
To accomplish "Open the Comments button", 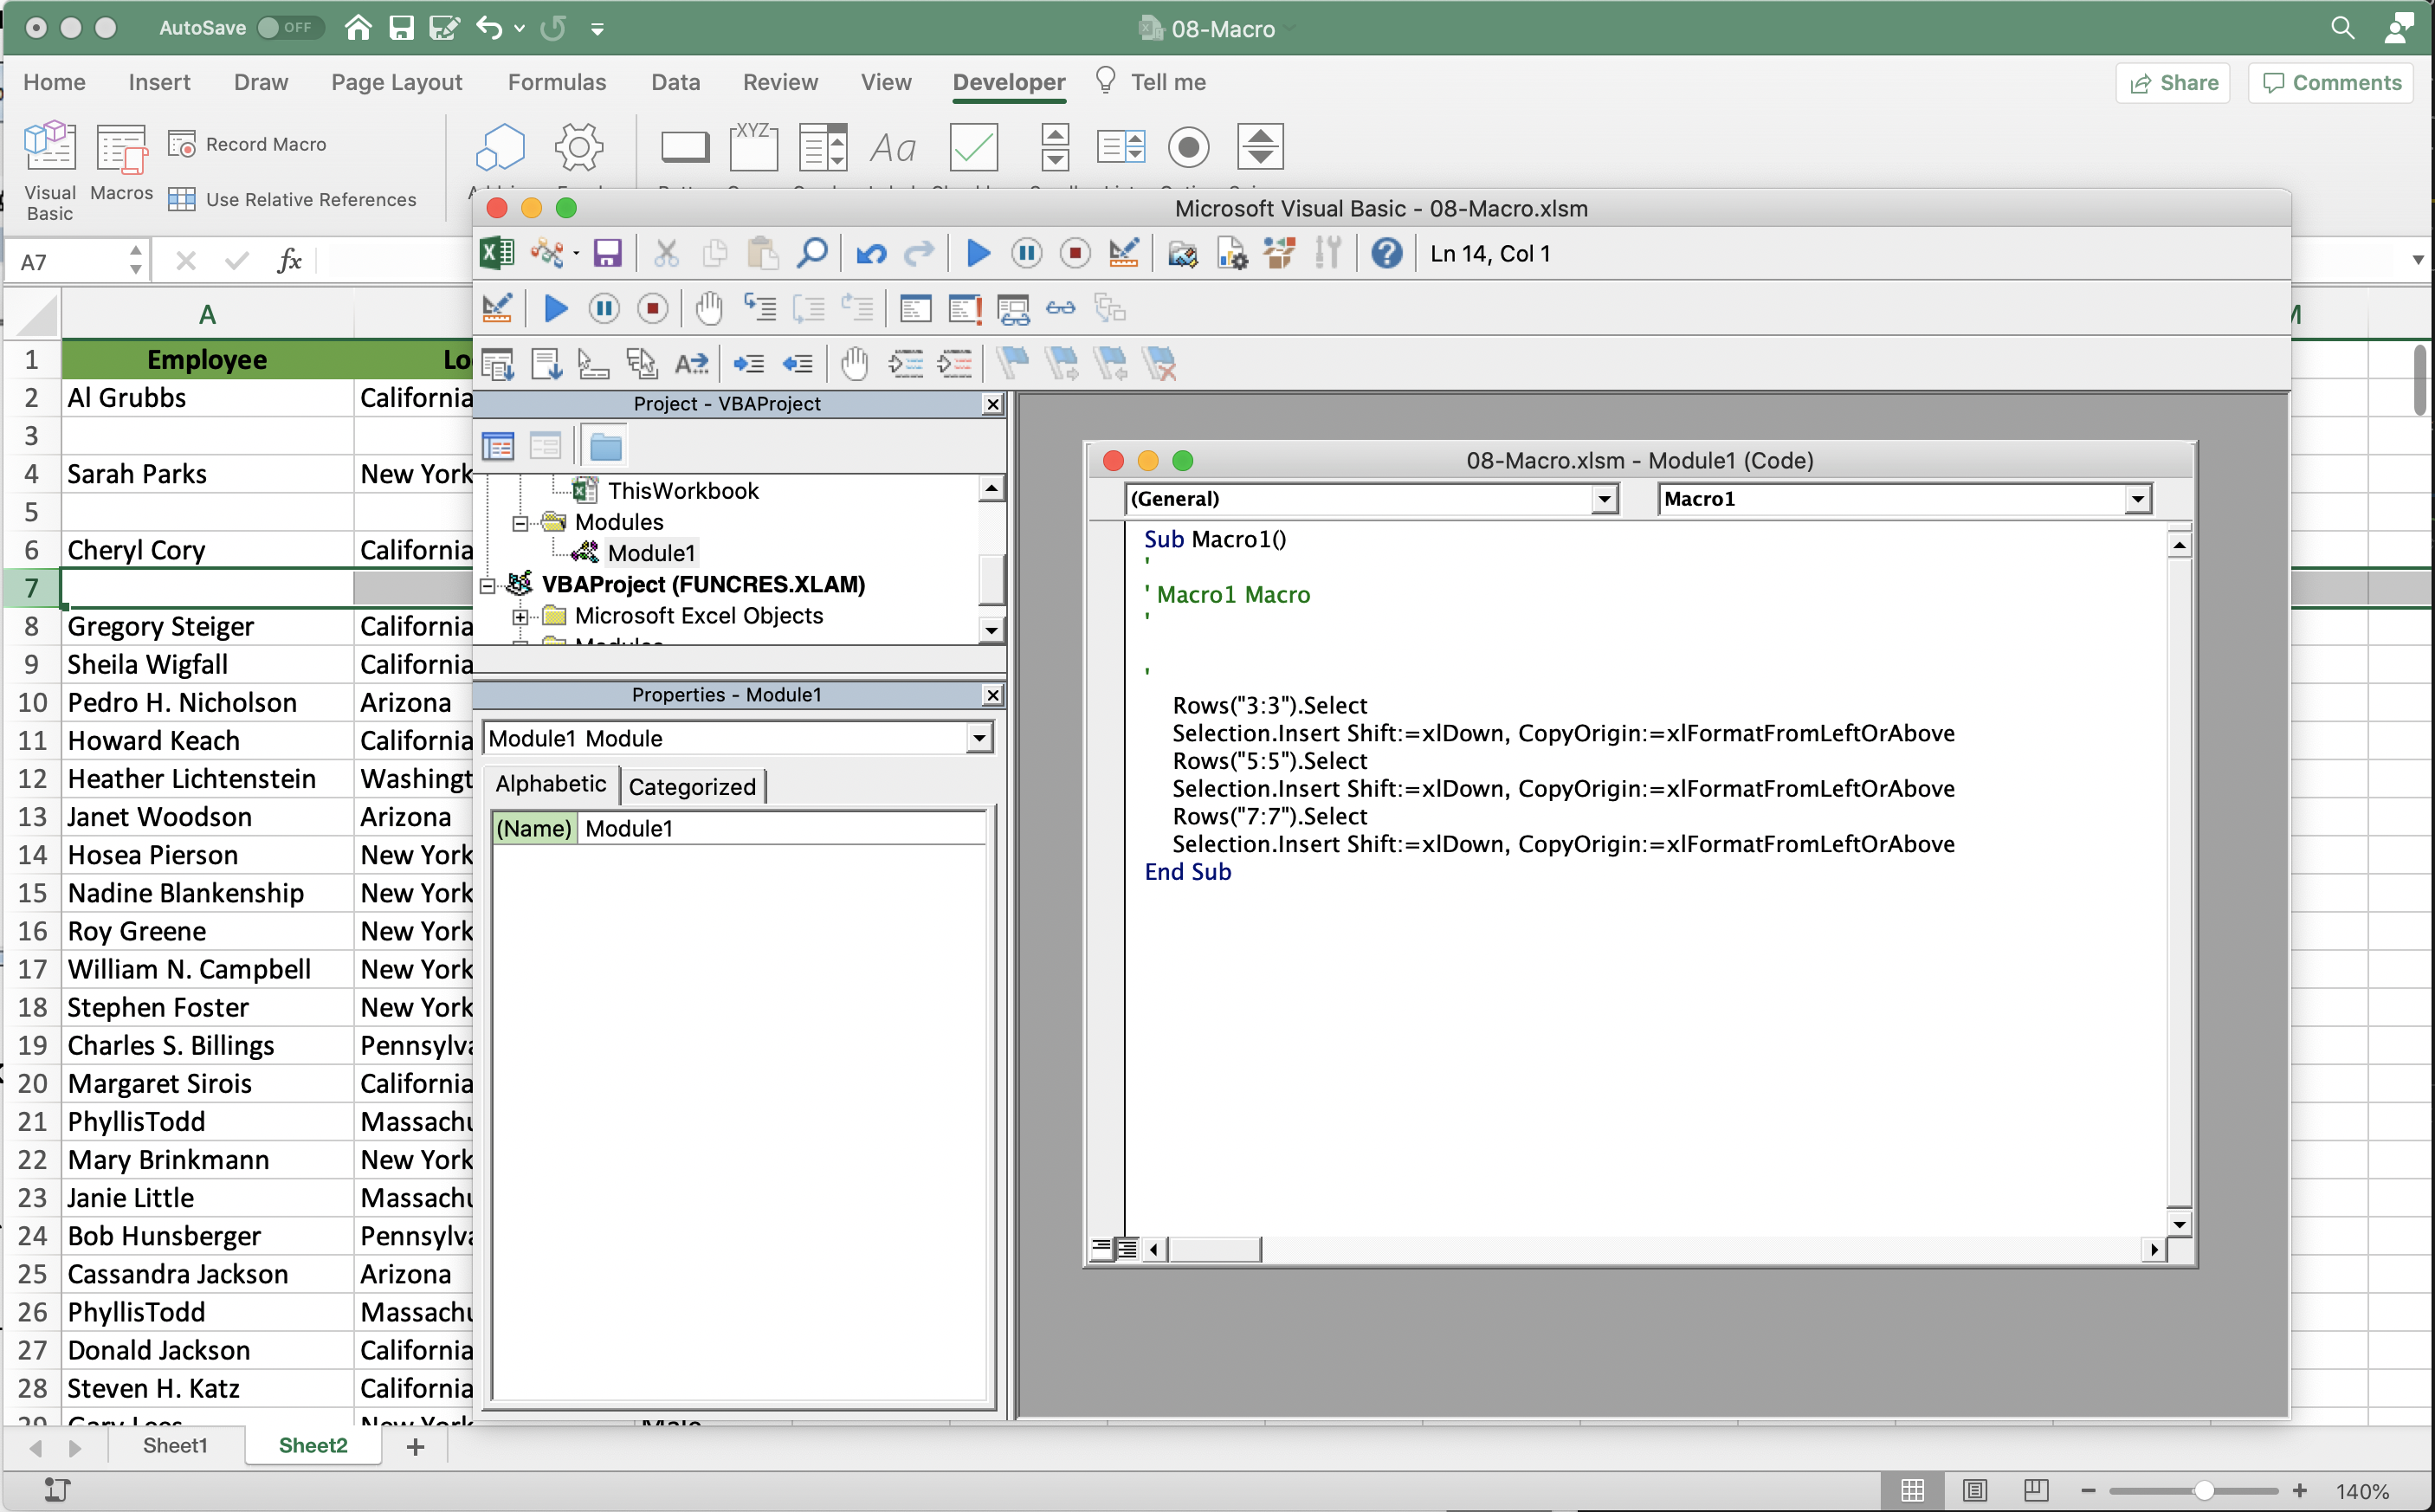I will click(2331, 82).
